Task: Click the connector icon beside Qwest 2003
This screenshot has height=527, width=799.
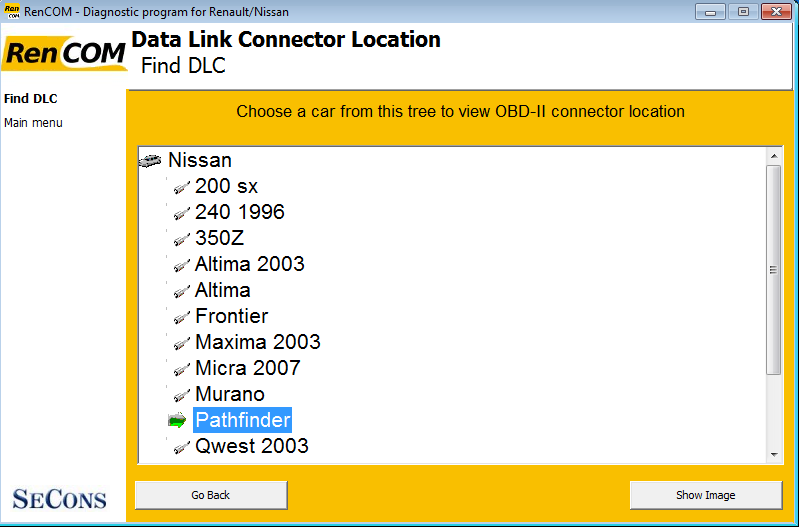Action: click(x=182, y=447)
